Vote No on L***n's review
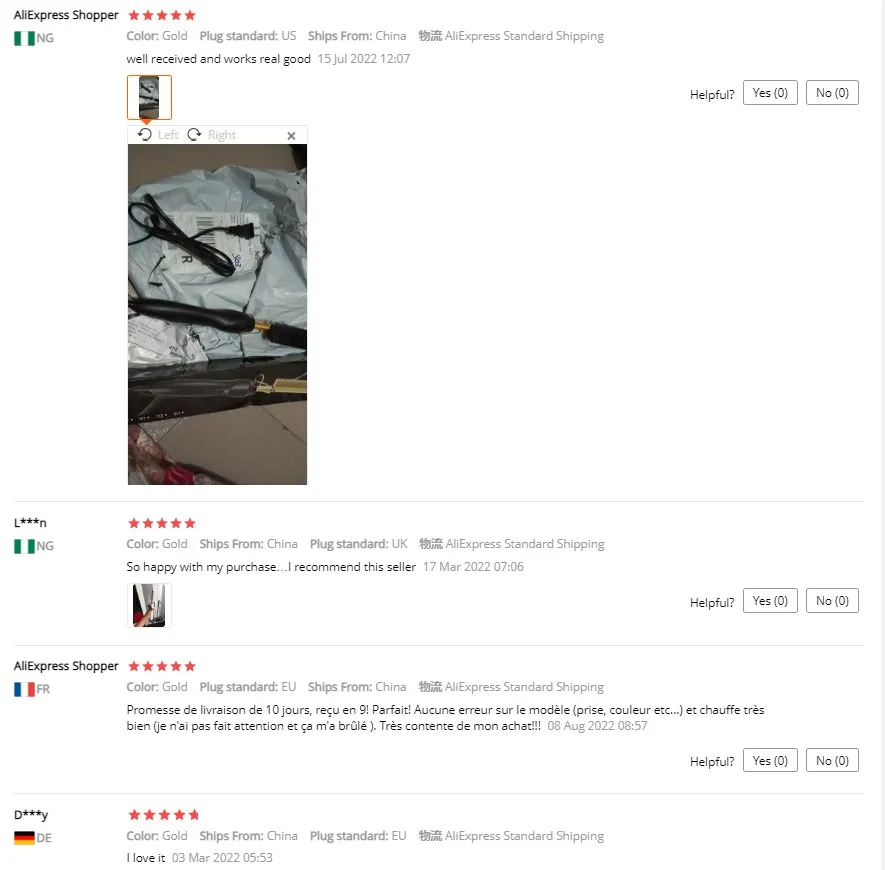 pyautogui.click(x=832, y=601)
